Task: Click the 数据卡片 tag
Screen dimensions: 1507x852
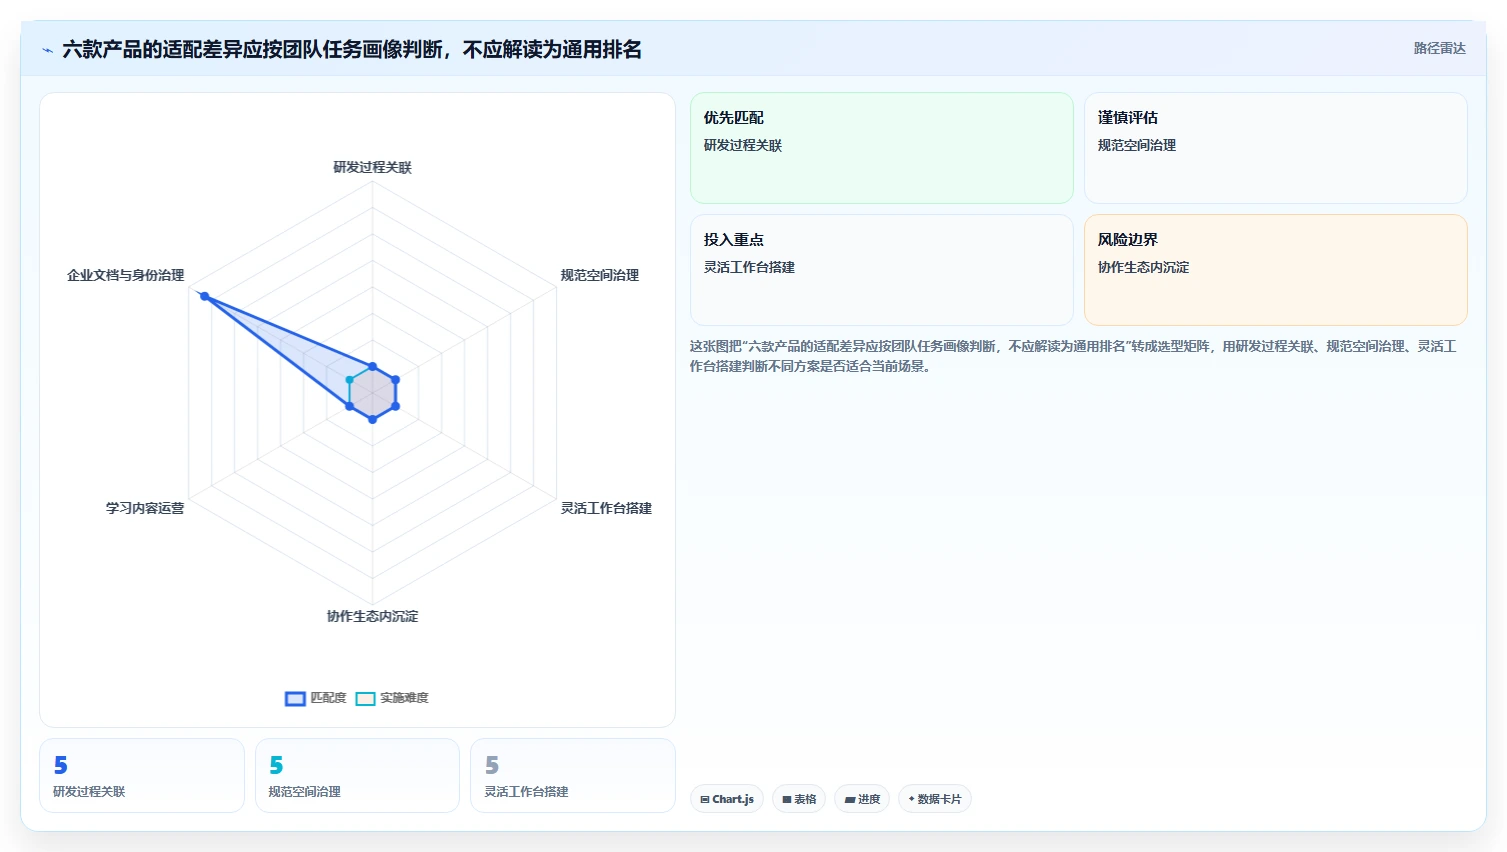Action: [935, 799]
